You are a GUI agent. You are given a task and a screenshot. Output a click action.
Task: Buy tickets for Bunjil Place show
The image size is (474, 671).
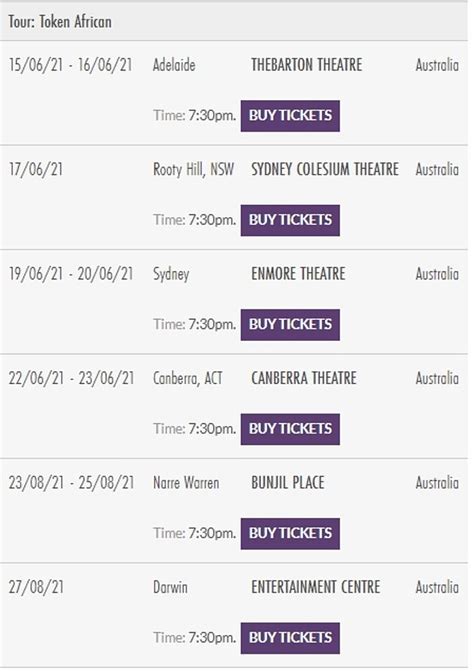pos(290,534)
